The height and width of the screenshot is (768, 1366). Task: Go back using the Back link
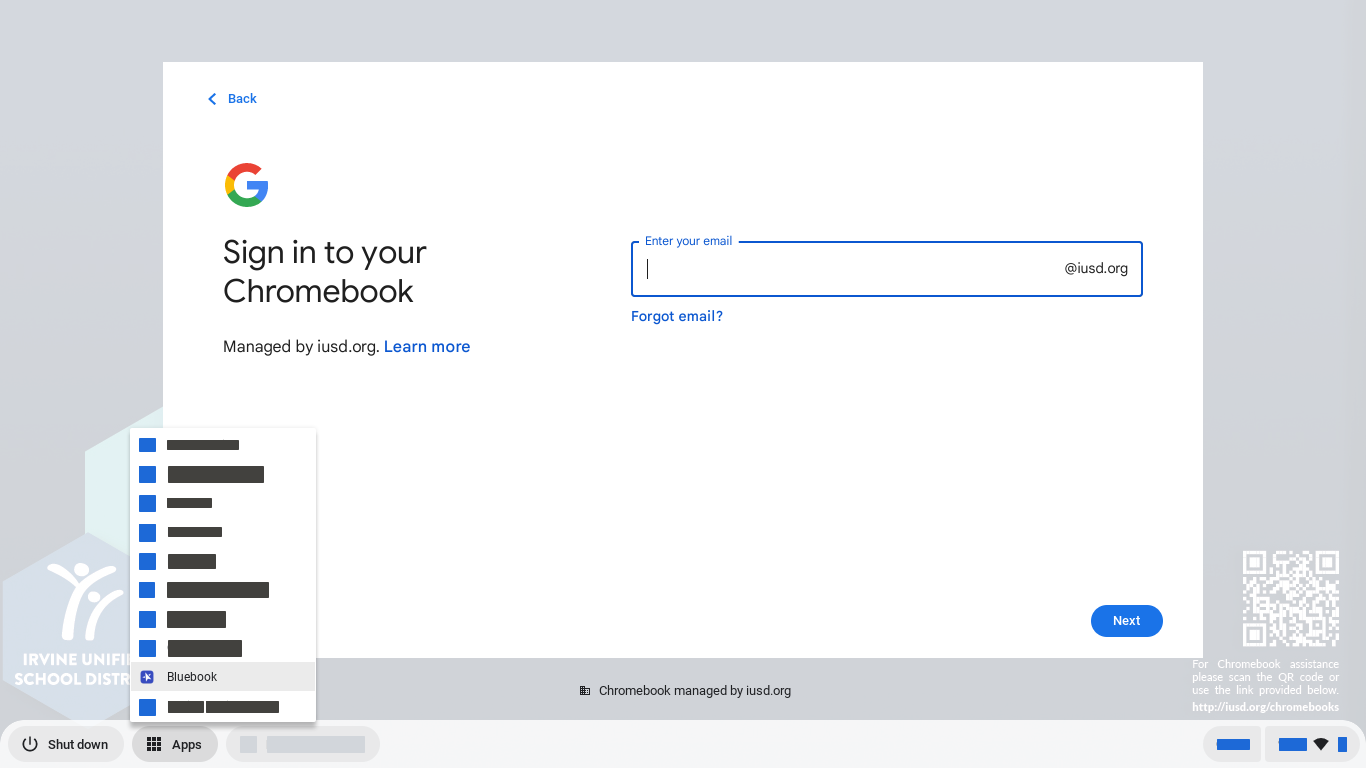(x=232, y=99)
